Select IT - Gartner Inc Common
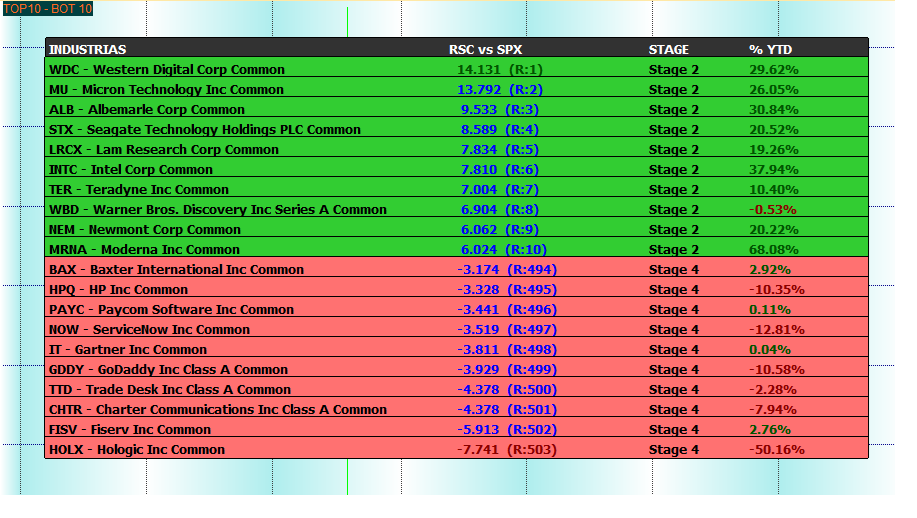917x518 pixels. (x=127, y=349)
